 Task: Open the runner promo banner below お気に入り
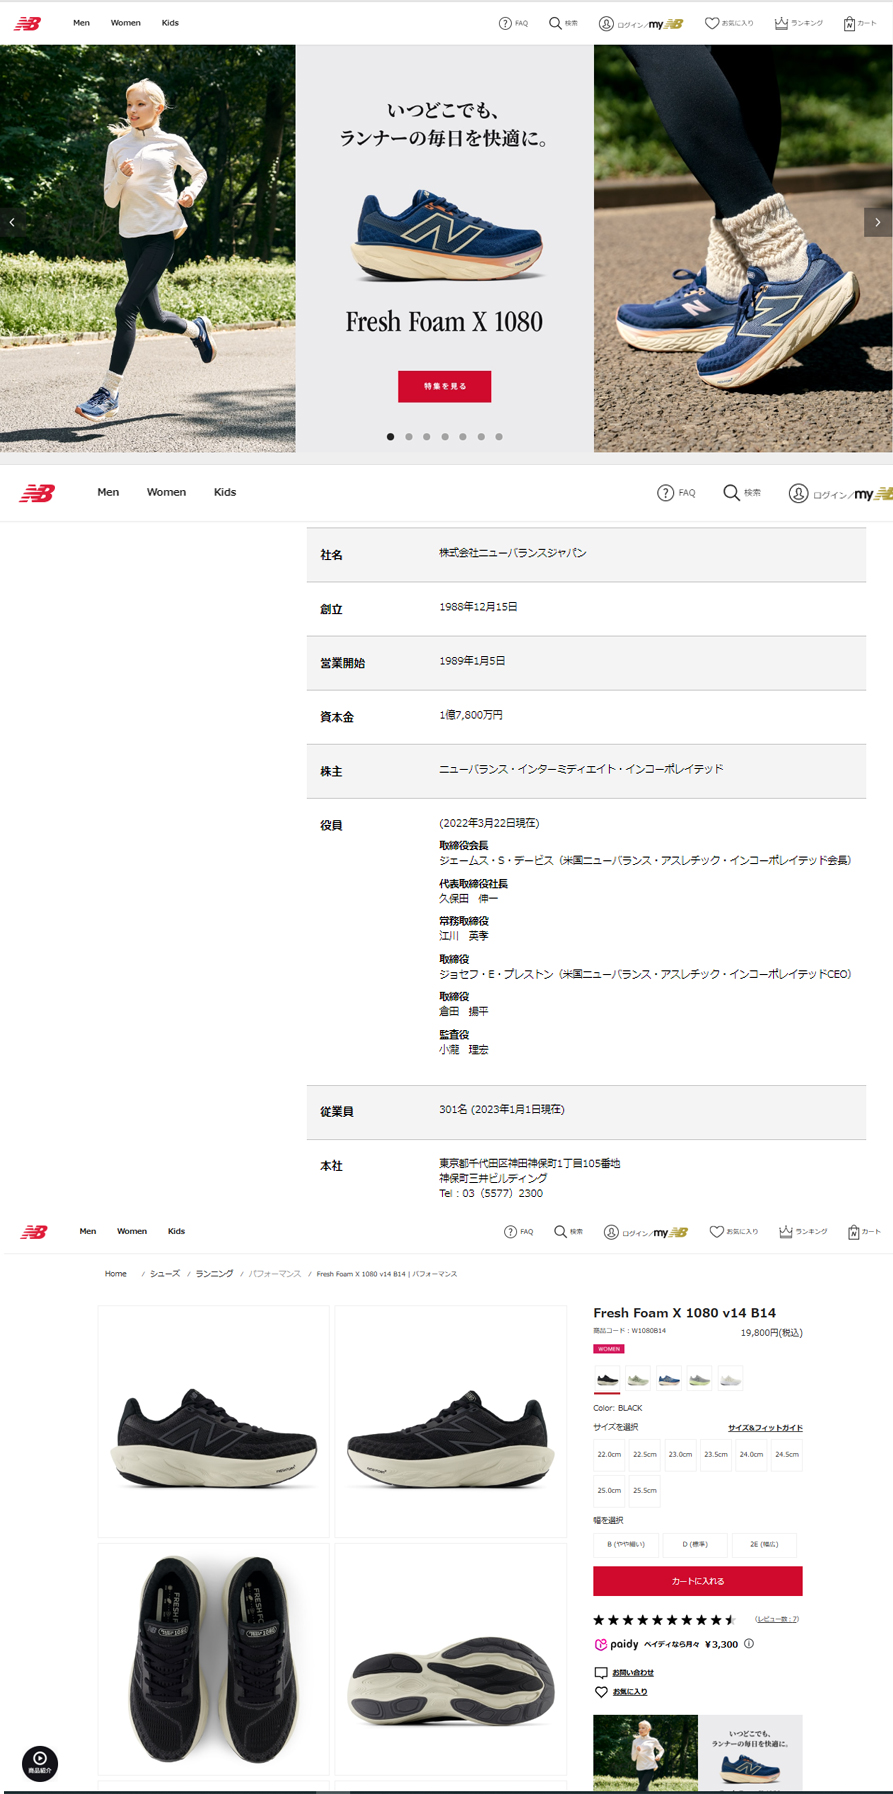click(698, 1752)
